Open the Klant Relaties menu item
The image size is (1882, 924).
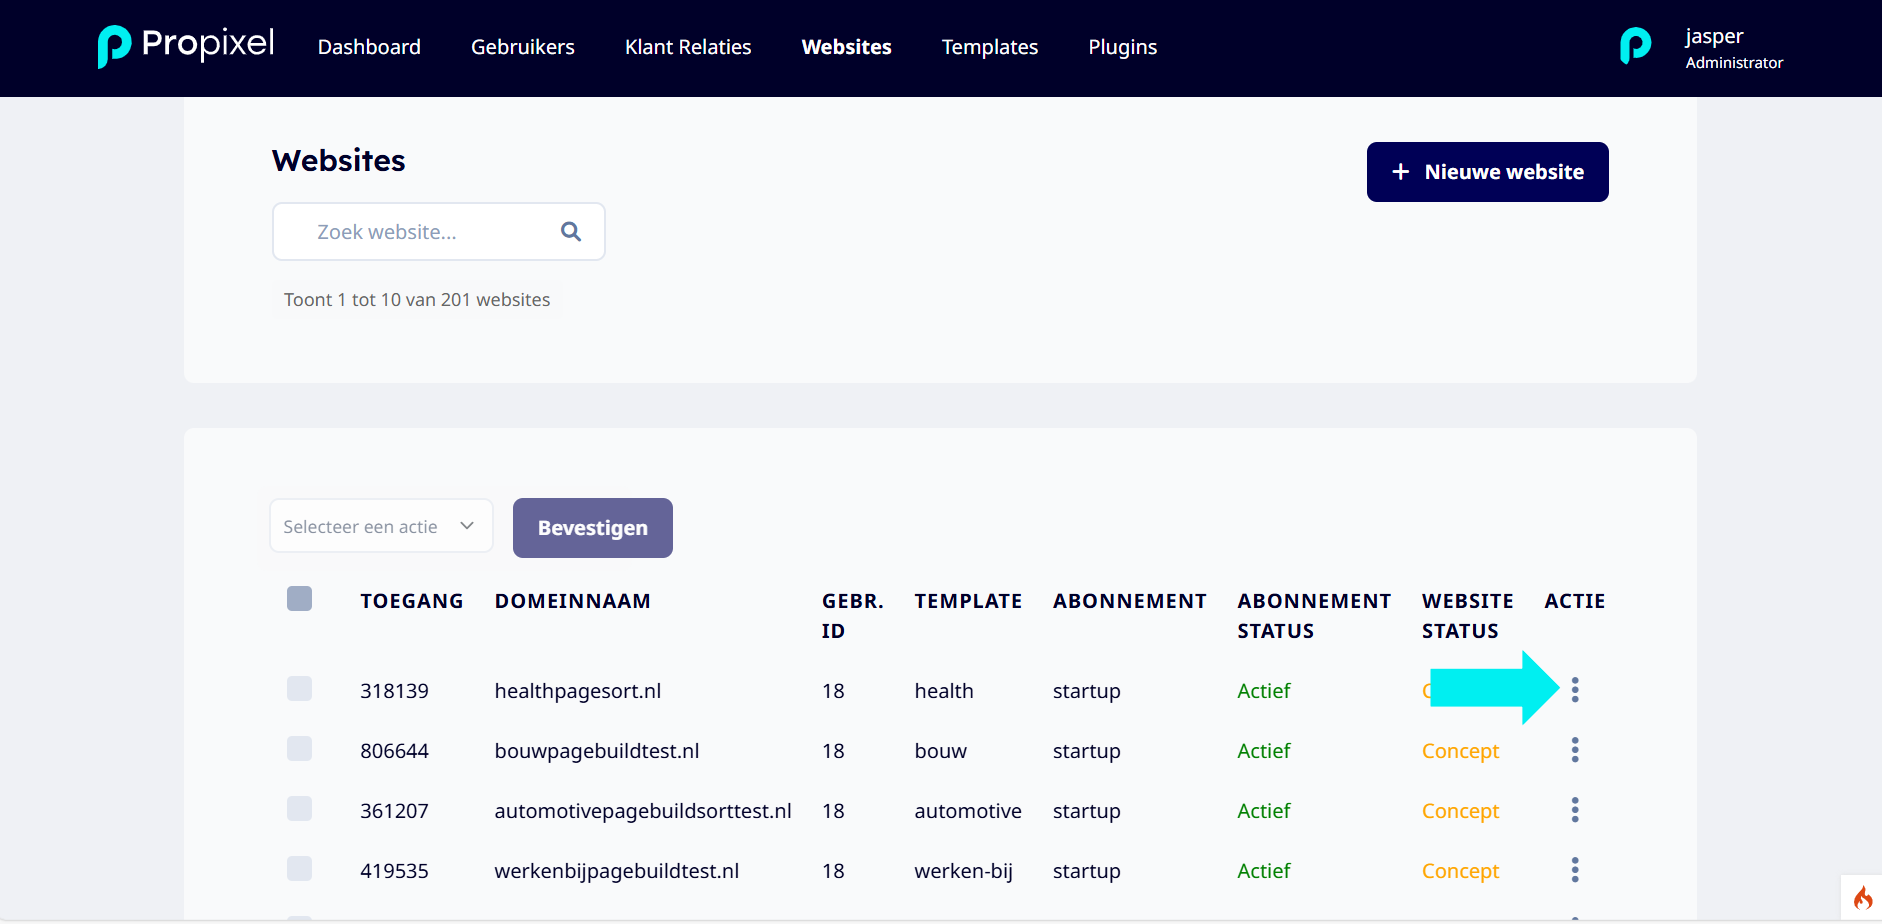pos(688,47)
